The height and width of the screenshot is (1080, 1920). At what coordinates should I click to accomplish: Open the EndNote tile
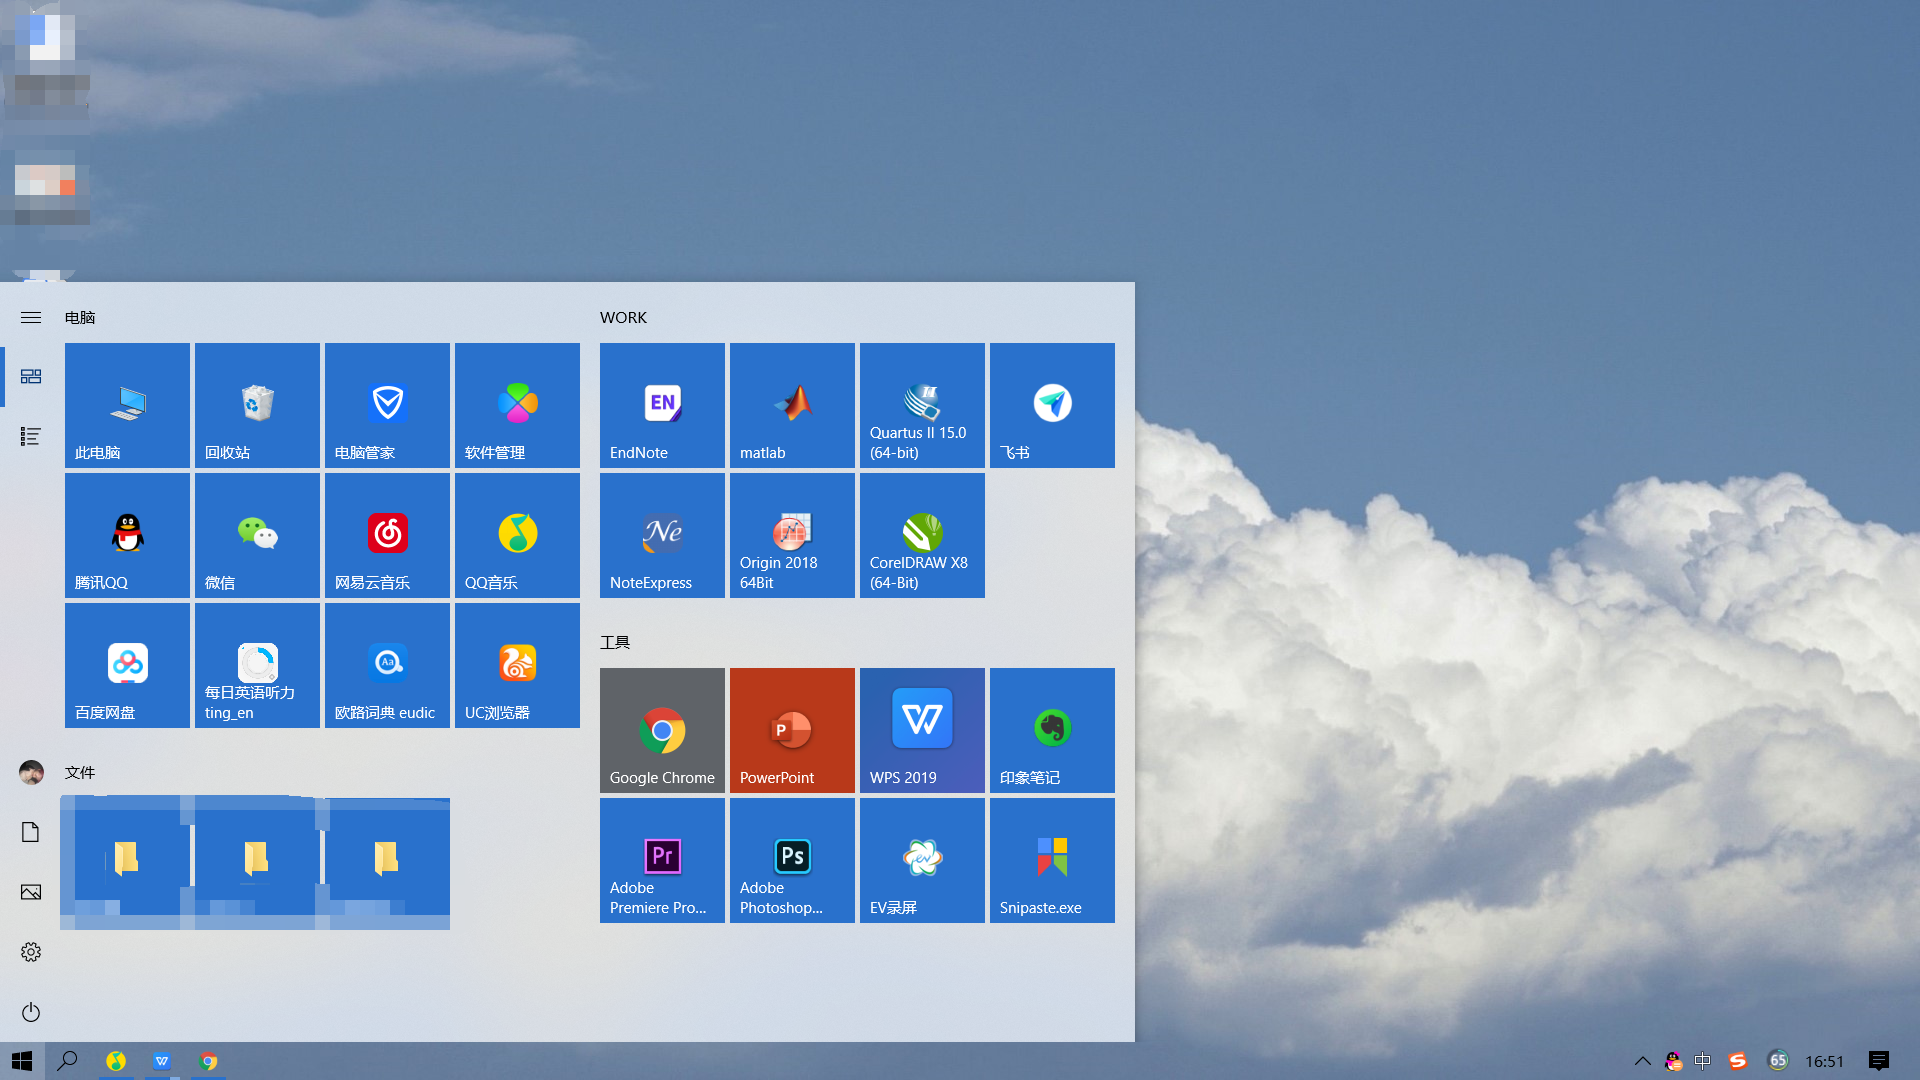point(661,405)
